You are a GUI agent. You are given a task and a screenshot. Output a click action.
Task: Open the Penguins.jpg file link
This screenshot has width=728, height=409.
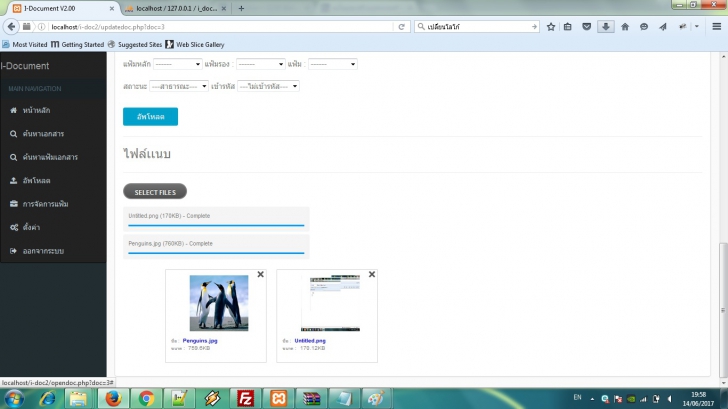[x=200, y=341]
